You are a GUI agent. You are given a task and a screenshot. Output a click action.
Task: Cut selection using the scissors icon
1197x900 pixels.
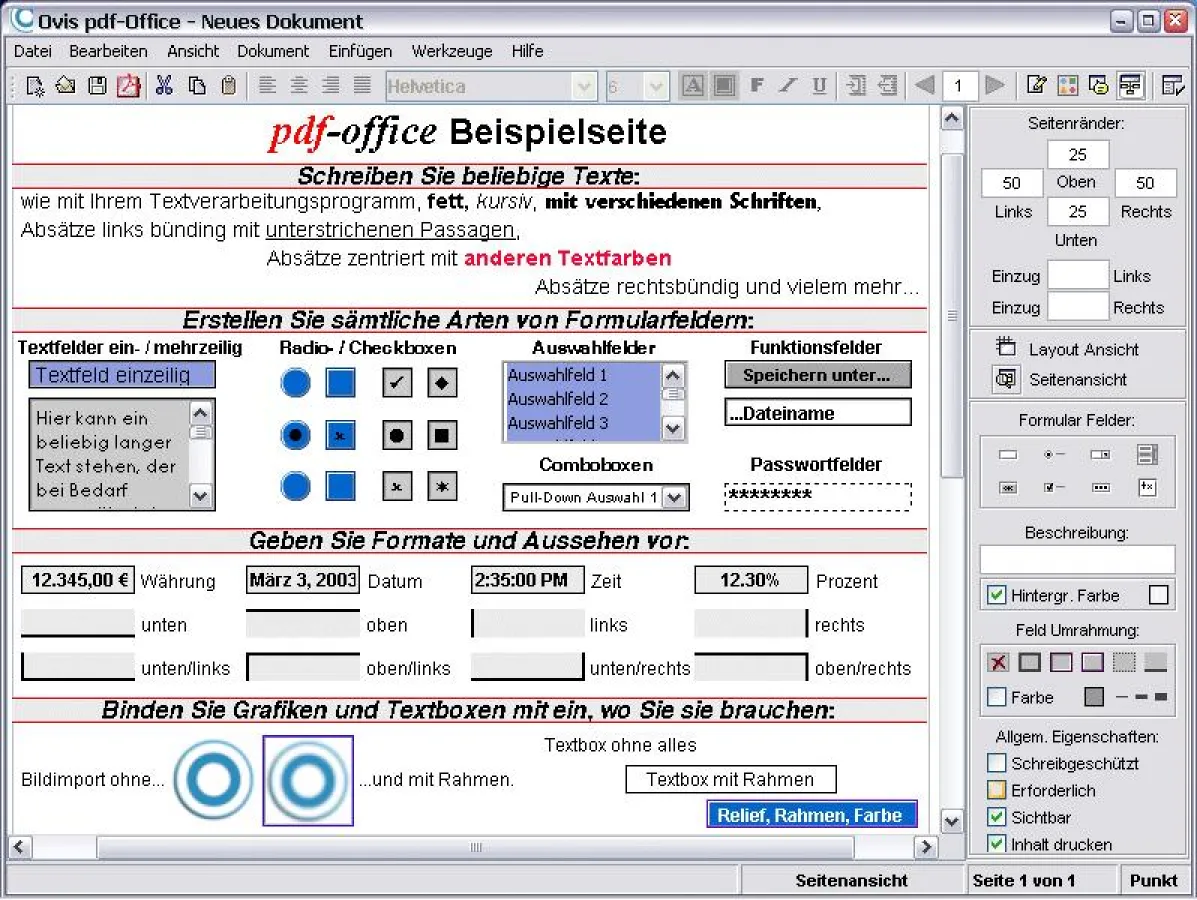tap(164, 86)
